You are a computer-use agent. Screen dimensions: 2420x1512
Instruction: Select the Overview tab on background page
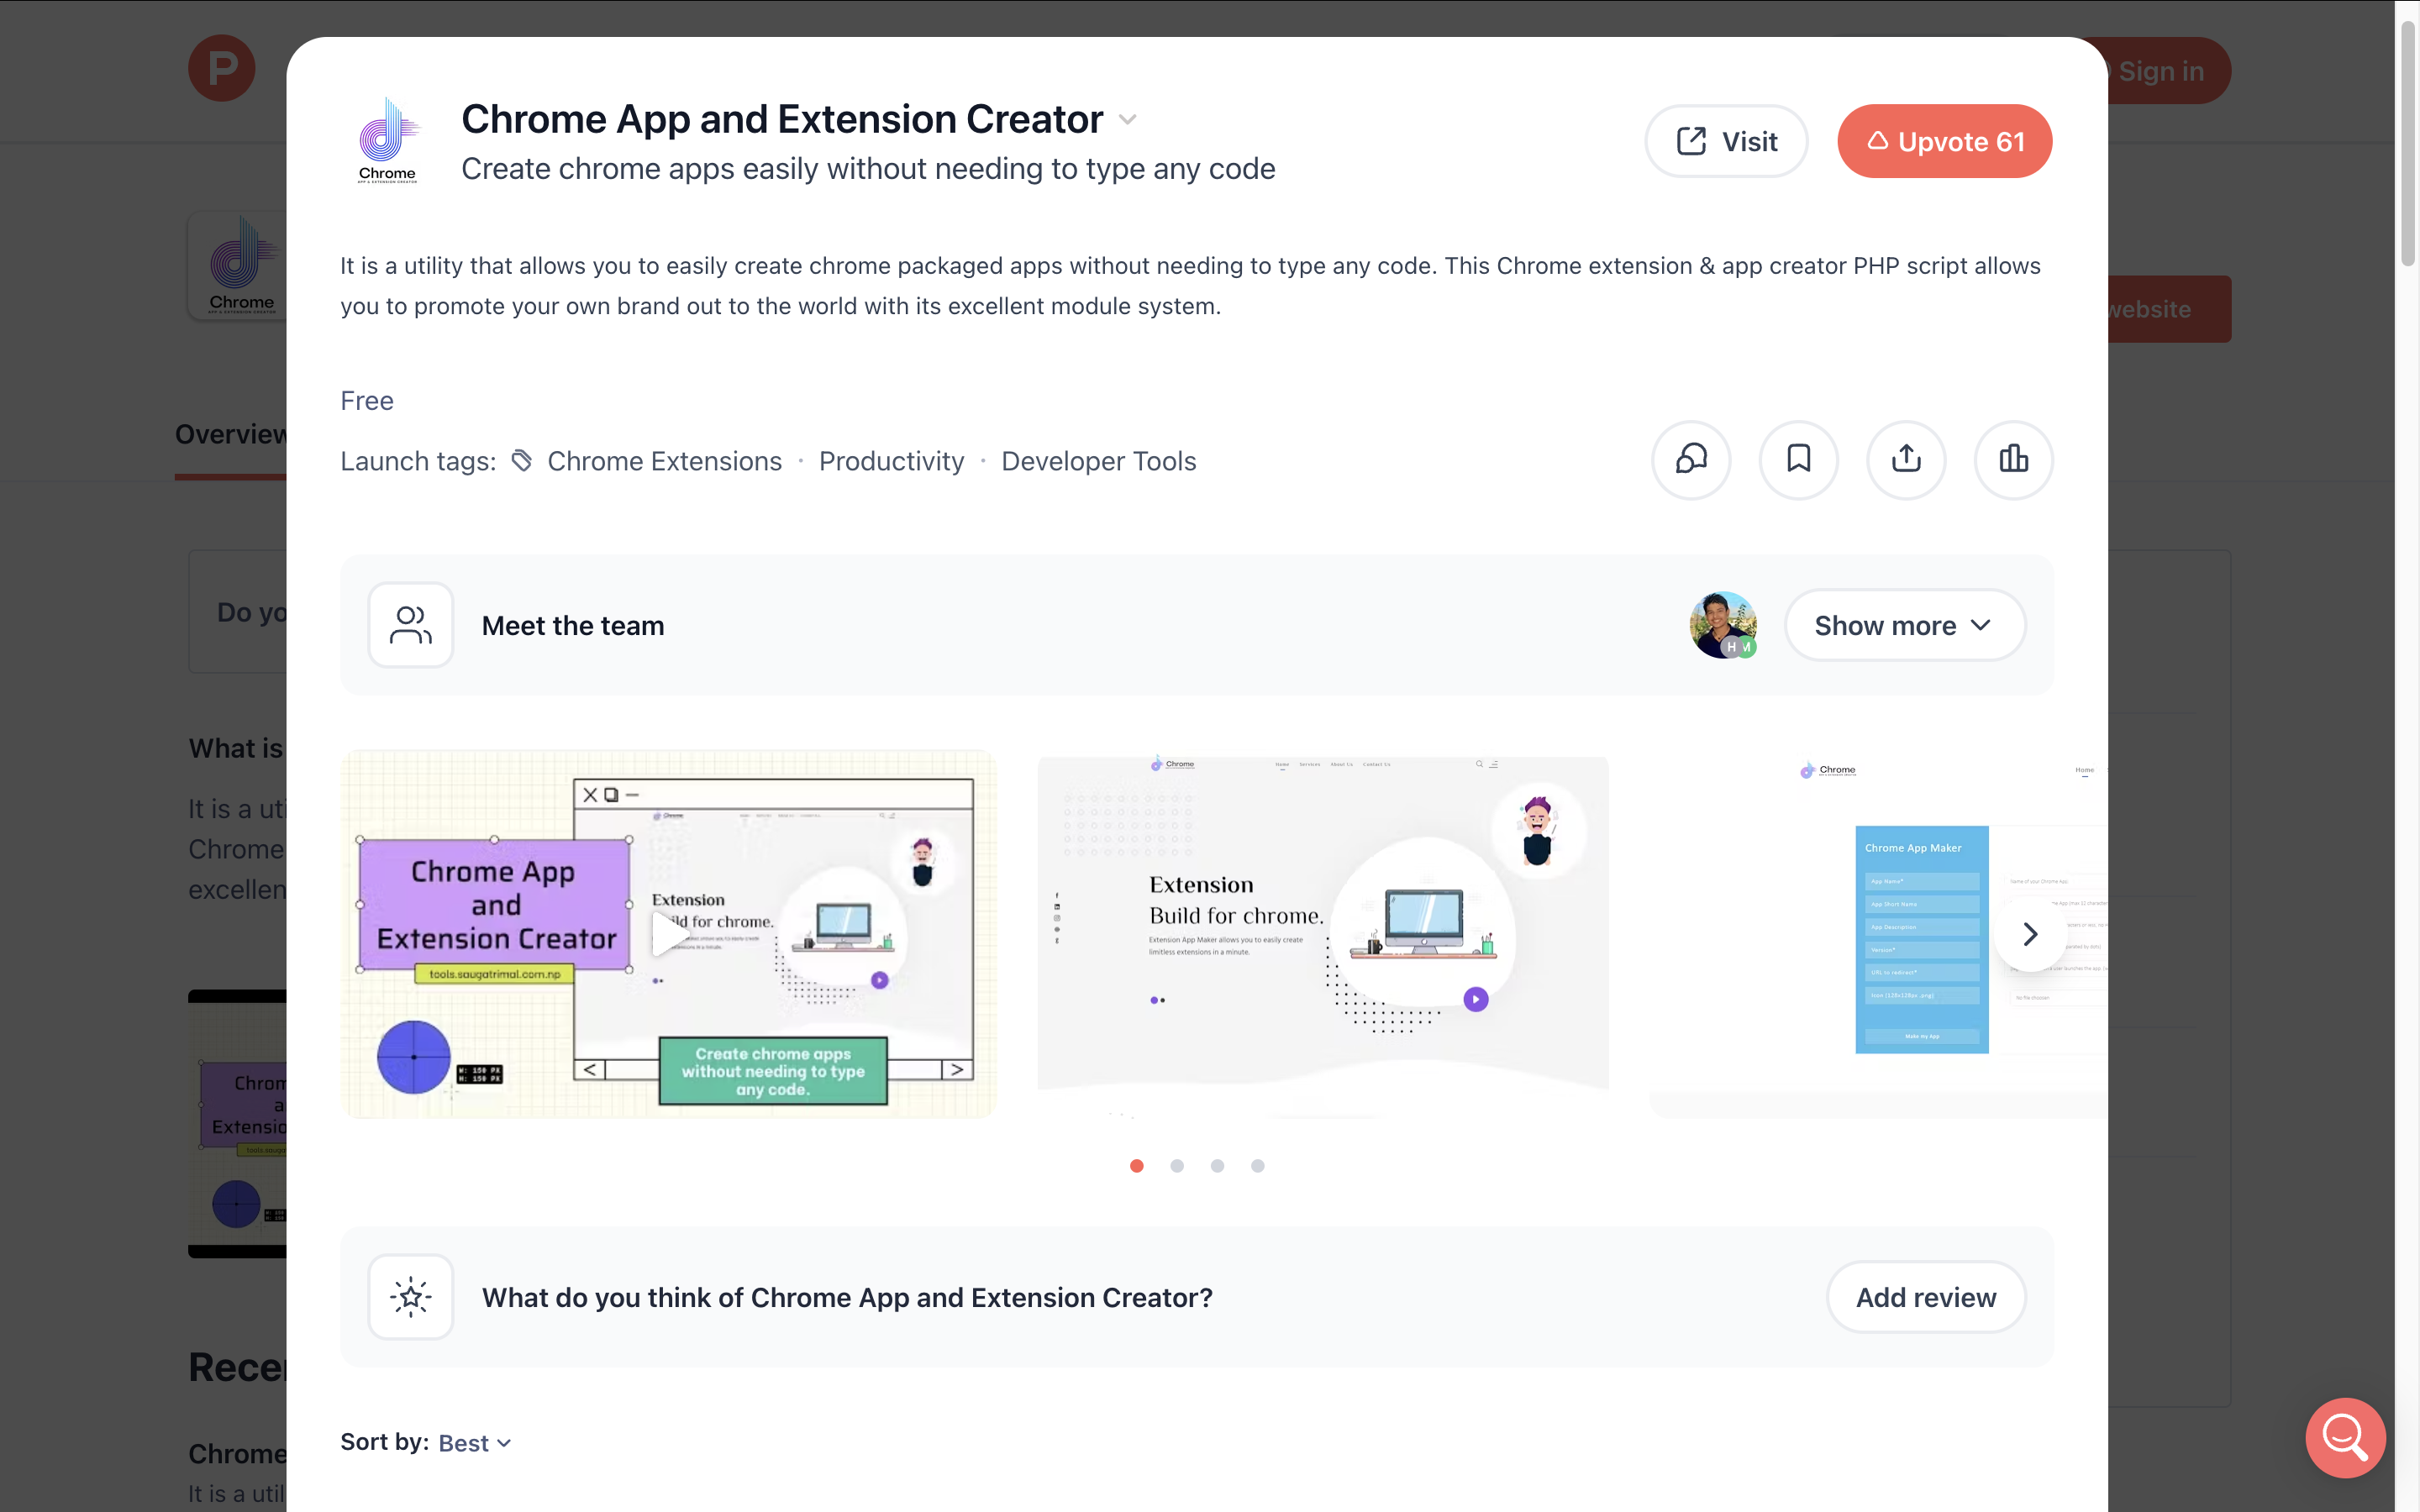click(231, 434)
